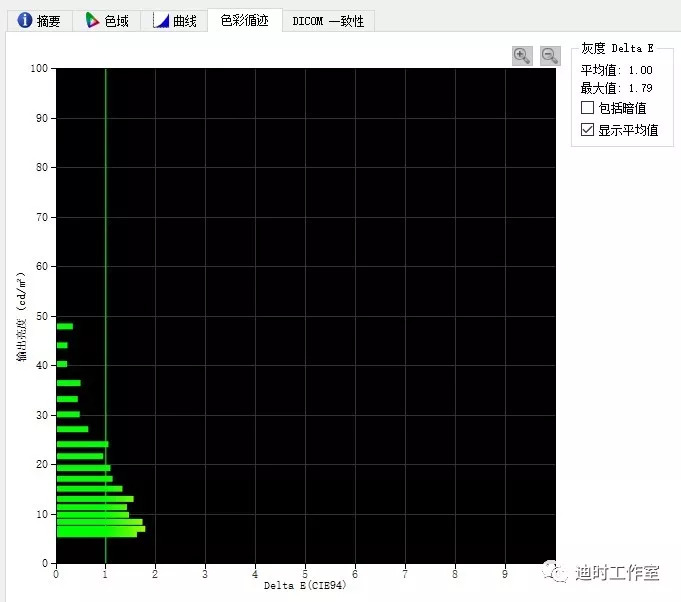
Task: Enable the 包括暗值 checkbox
Action: click(x=587, y=108)
